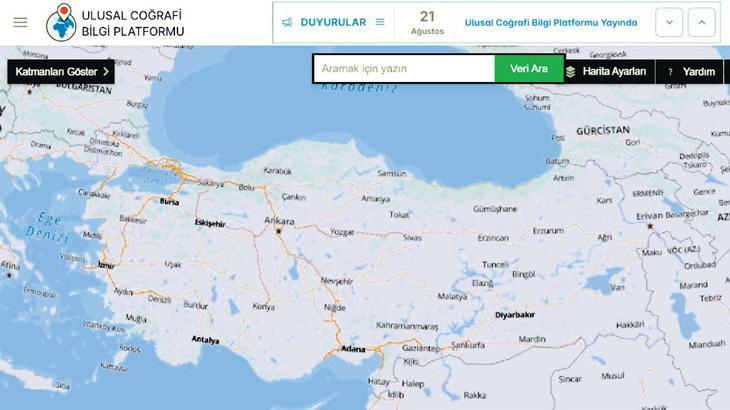Expand the Katmanları Göster panel
730x410 pixels.
(61, 71)
